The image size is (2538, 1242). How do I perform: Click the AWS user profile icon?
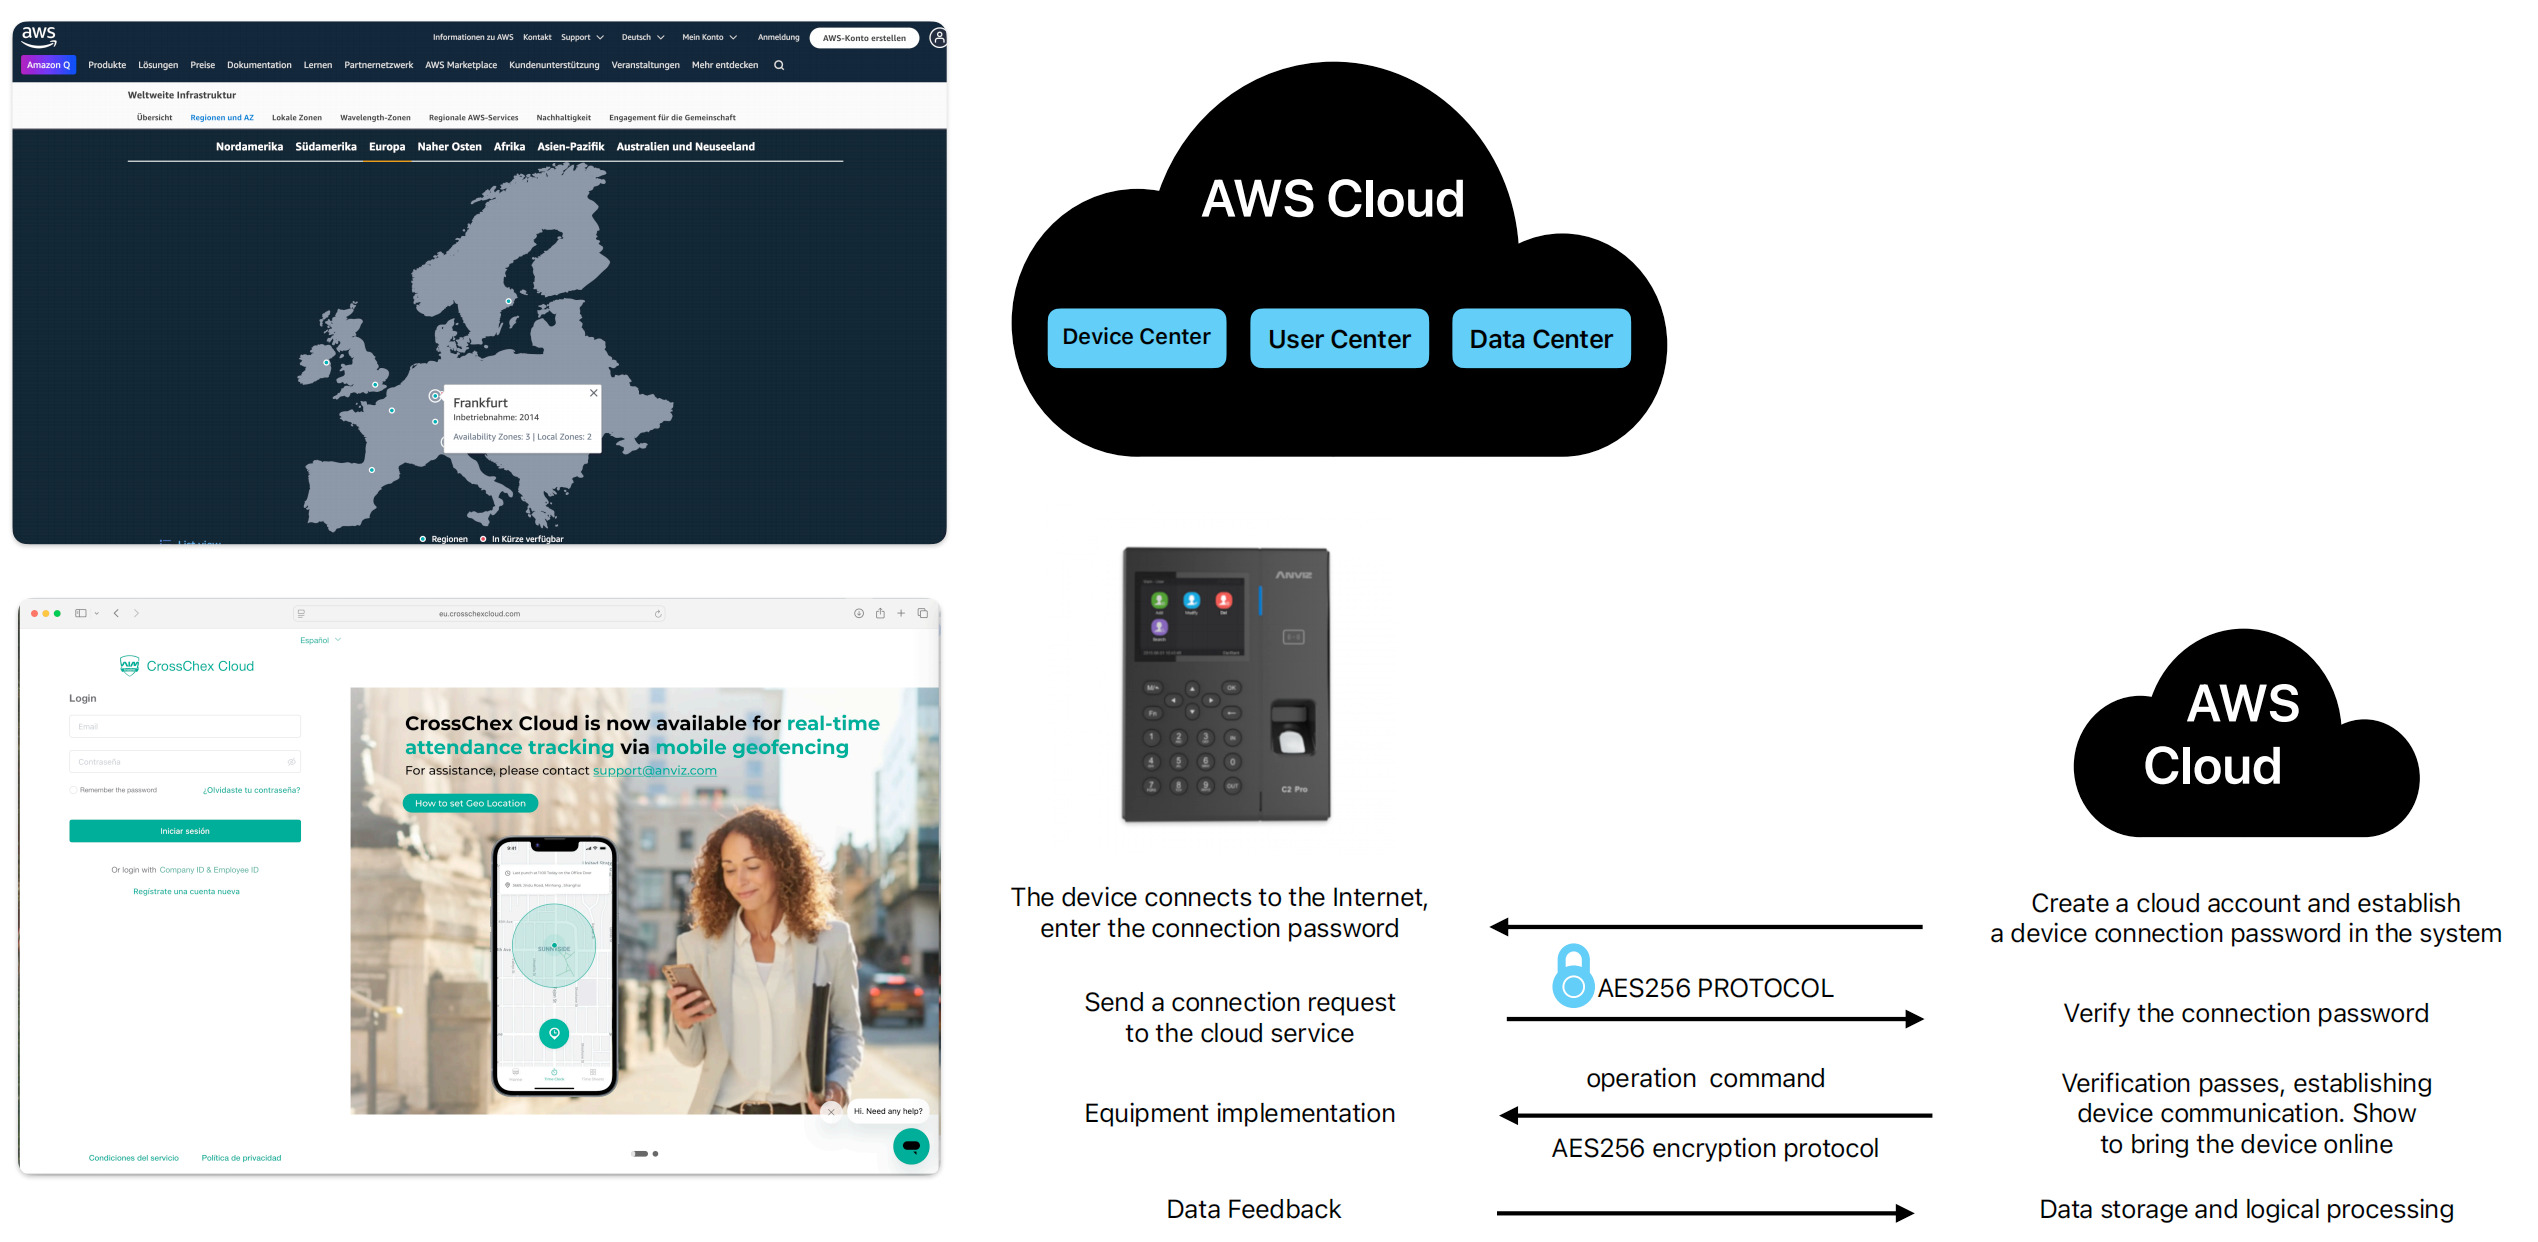point(938,38)
